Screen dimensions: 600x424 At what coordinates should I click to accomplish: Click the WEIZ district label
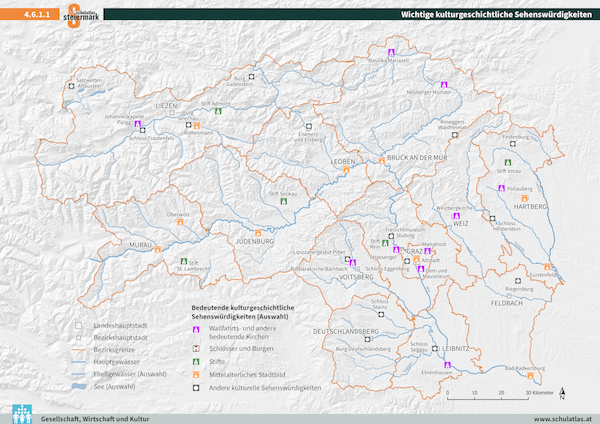point(460,223)
